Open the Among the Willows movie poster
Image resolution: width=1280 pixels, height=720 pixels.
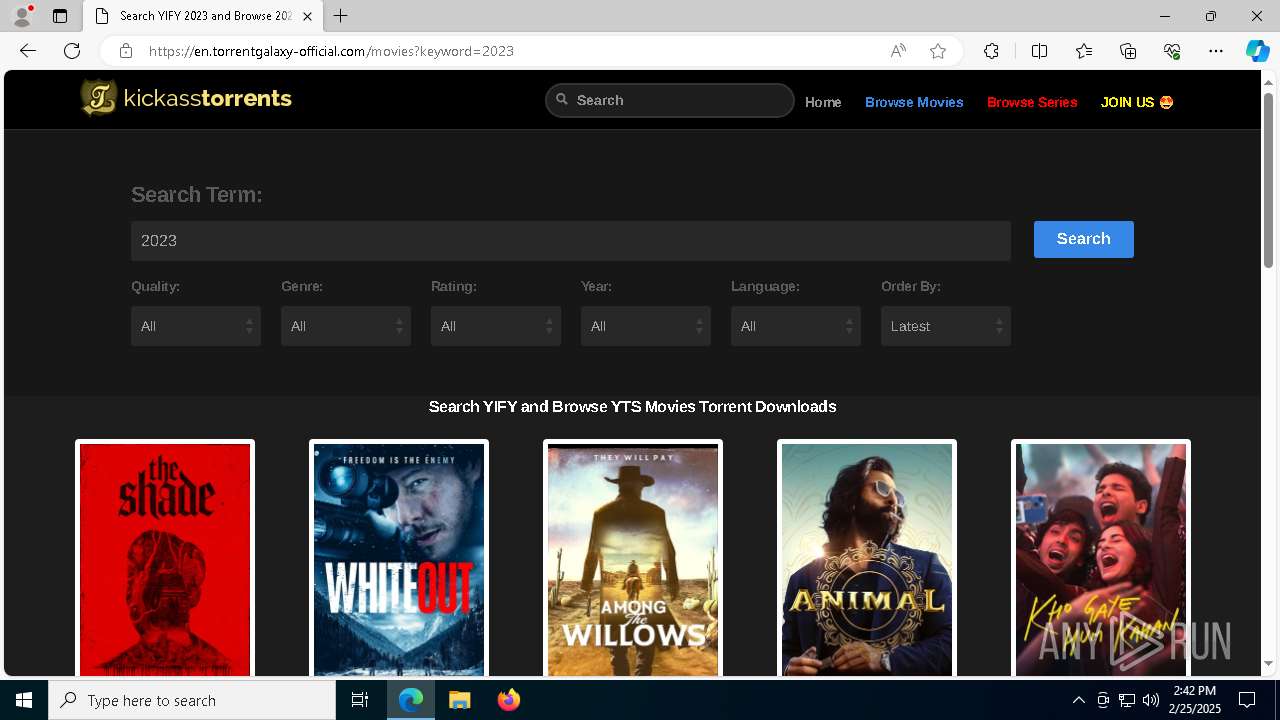(633, 559)
